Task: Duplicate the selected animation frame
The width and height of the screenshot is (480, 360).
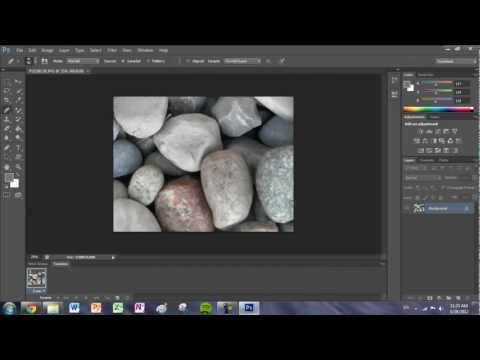Action: pos(117,298)
